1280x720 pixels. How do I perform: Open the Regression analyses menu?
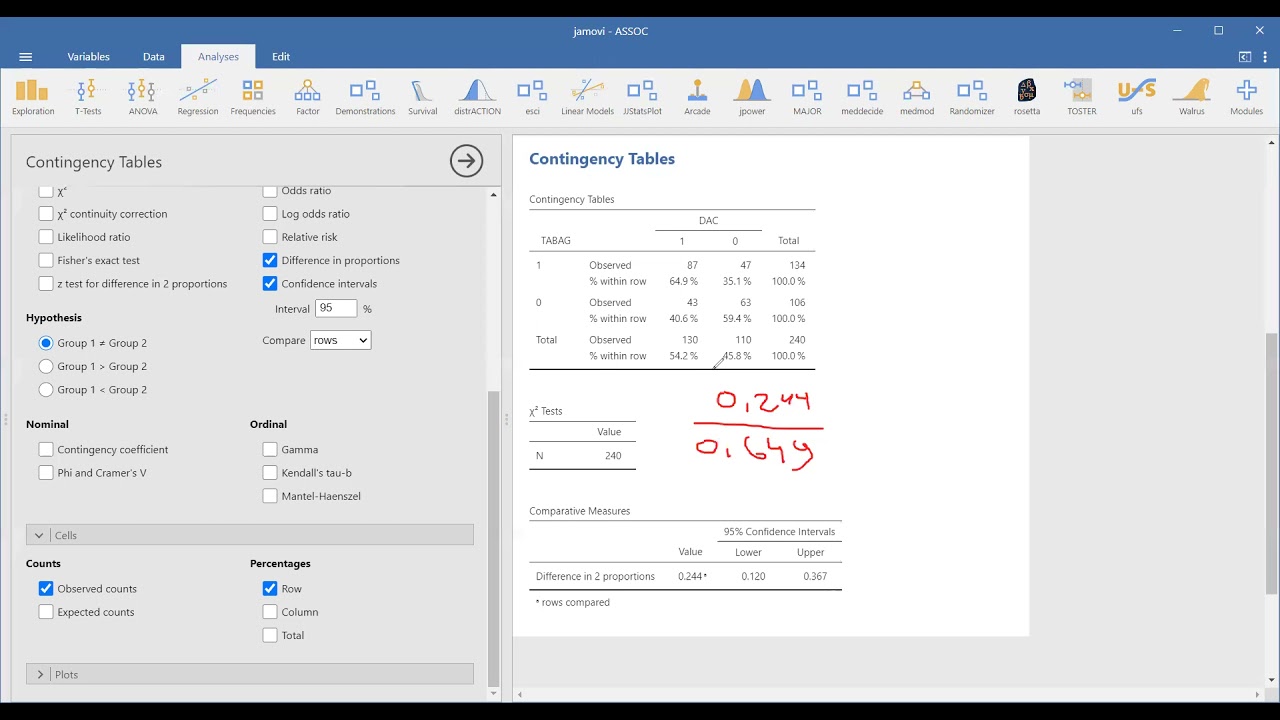coord(198,97)
